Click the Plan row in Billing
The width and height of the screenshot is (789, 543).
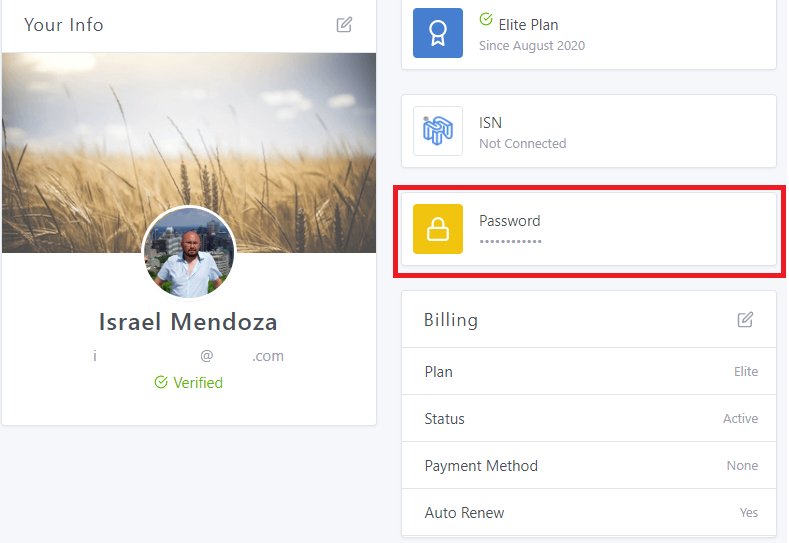[x=589, y=372]
